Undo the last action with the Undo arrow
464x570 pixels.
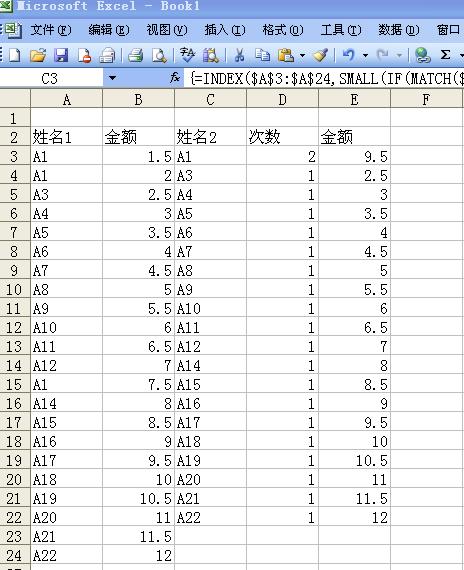[x=349, y=56]
